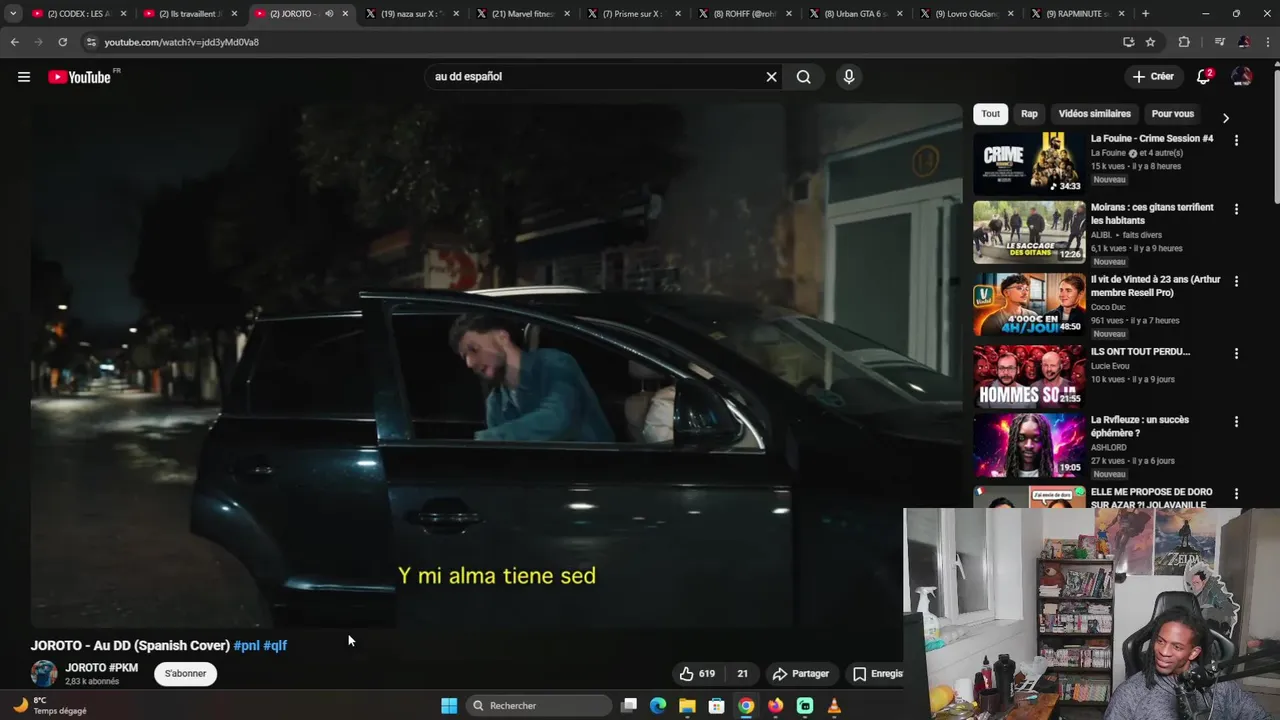Open the La Rvfleuze video title link
Screen dimensions: 1280x720
point(1140,426)
